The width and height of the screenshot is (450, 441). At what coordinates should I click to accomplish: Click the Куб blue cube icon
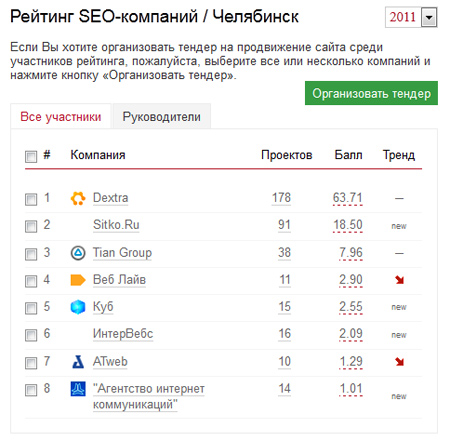(x=78, y=307)
